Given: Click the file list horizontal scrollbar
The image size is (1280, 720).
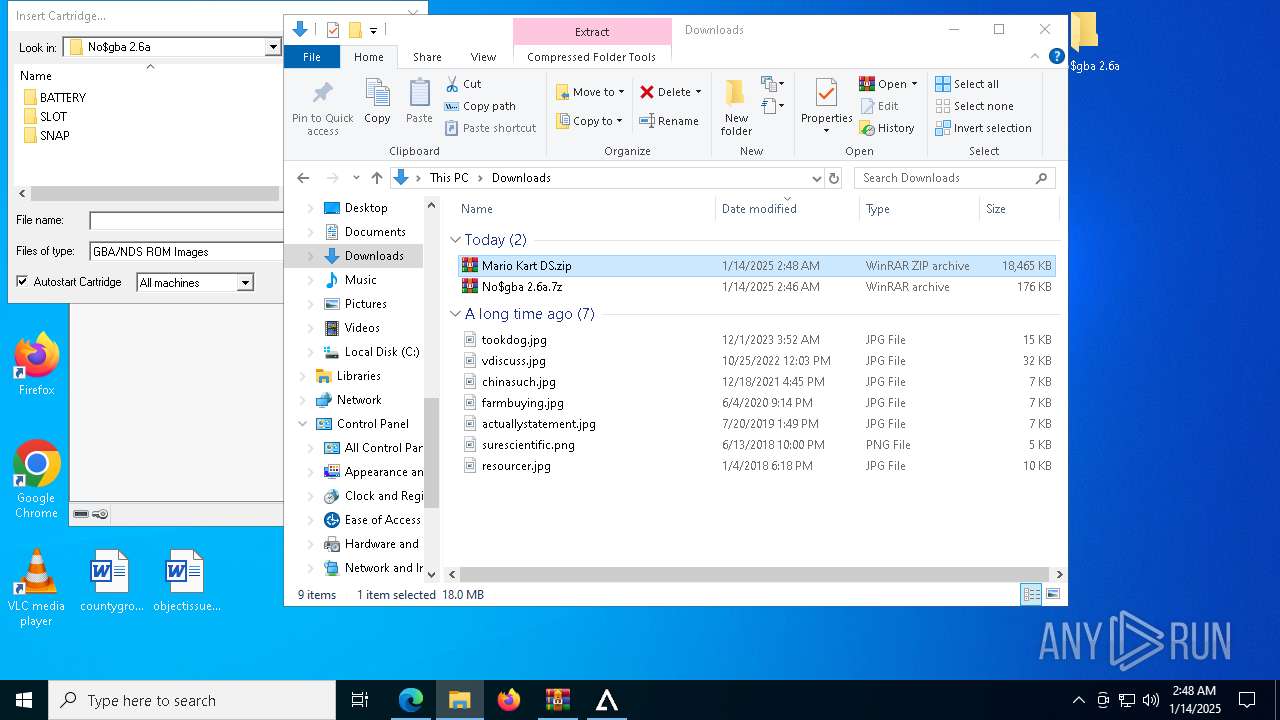Looking at the screenshot, I should coord(756,575).
